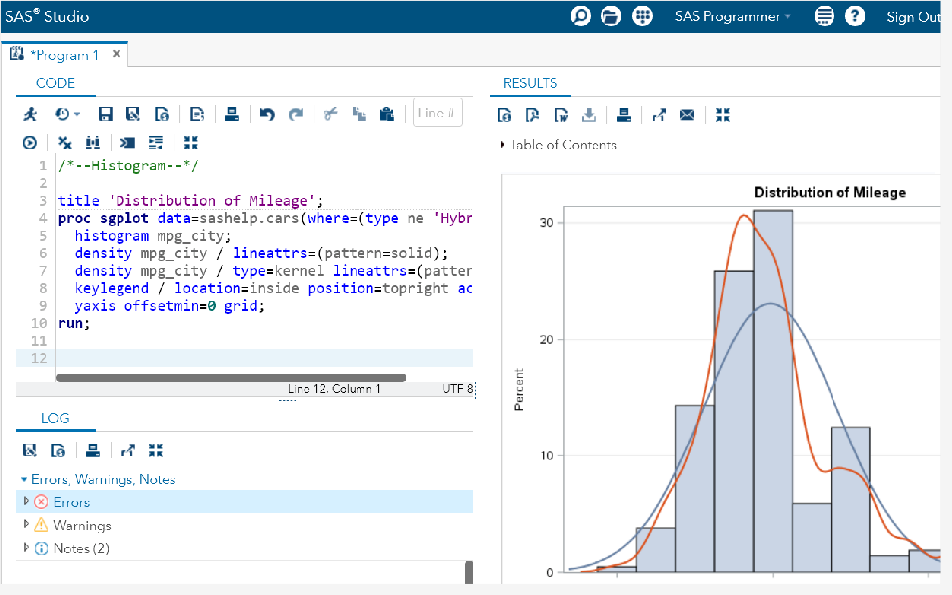Collapse the Errors, Warnings, Notes section
This screenshot has height=595, width=952.
pyautogui.click(x=24, y=479)
